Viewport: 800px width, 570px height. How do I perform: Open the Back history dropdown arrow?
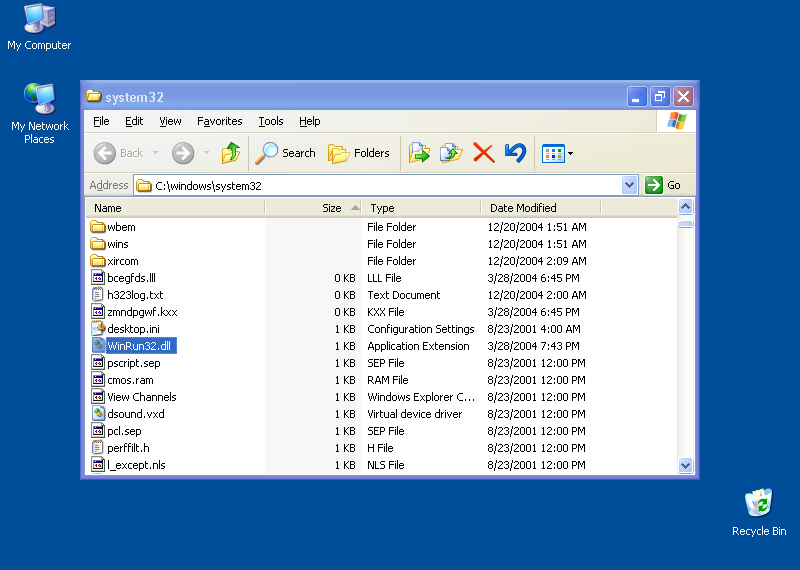coord(155,153)
